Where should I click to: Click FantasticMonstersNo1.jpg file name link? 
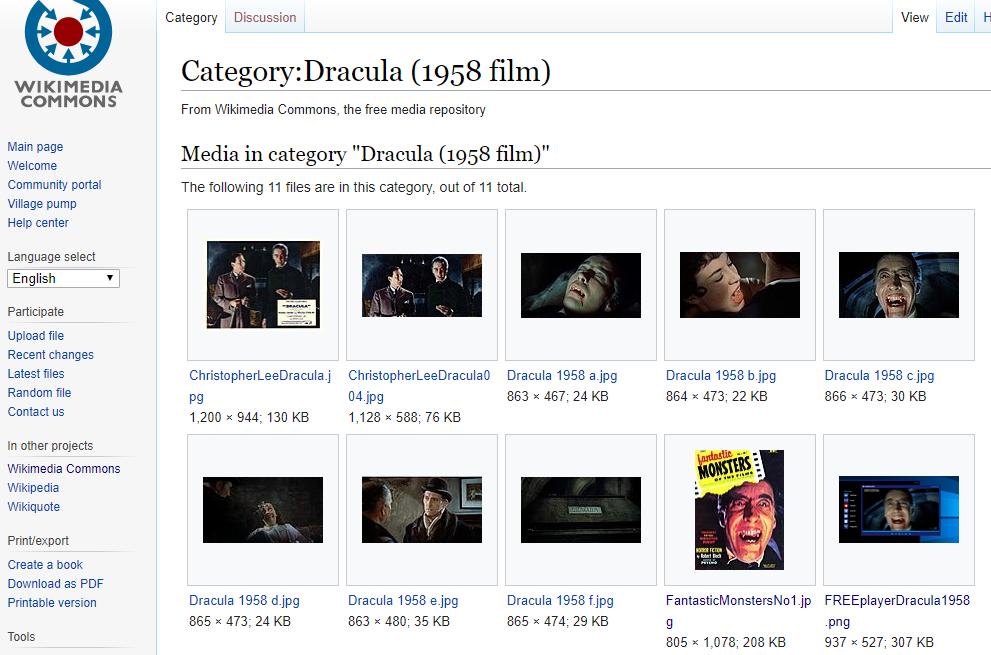738,611
